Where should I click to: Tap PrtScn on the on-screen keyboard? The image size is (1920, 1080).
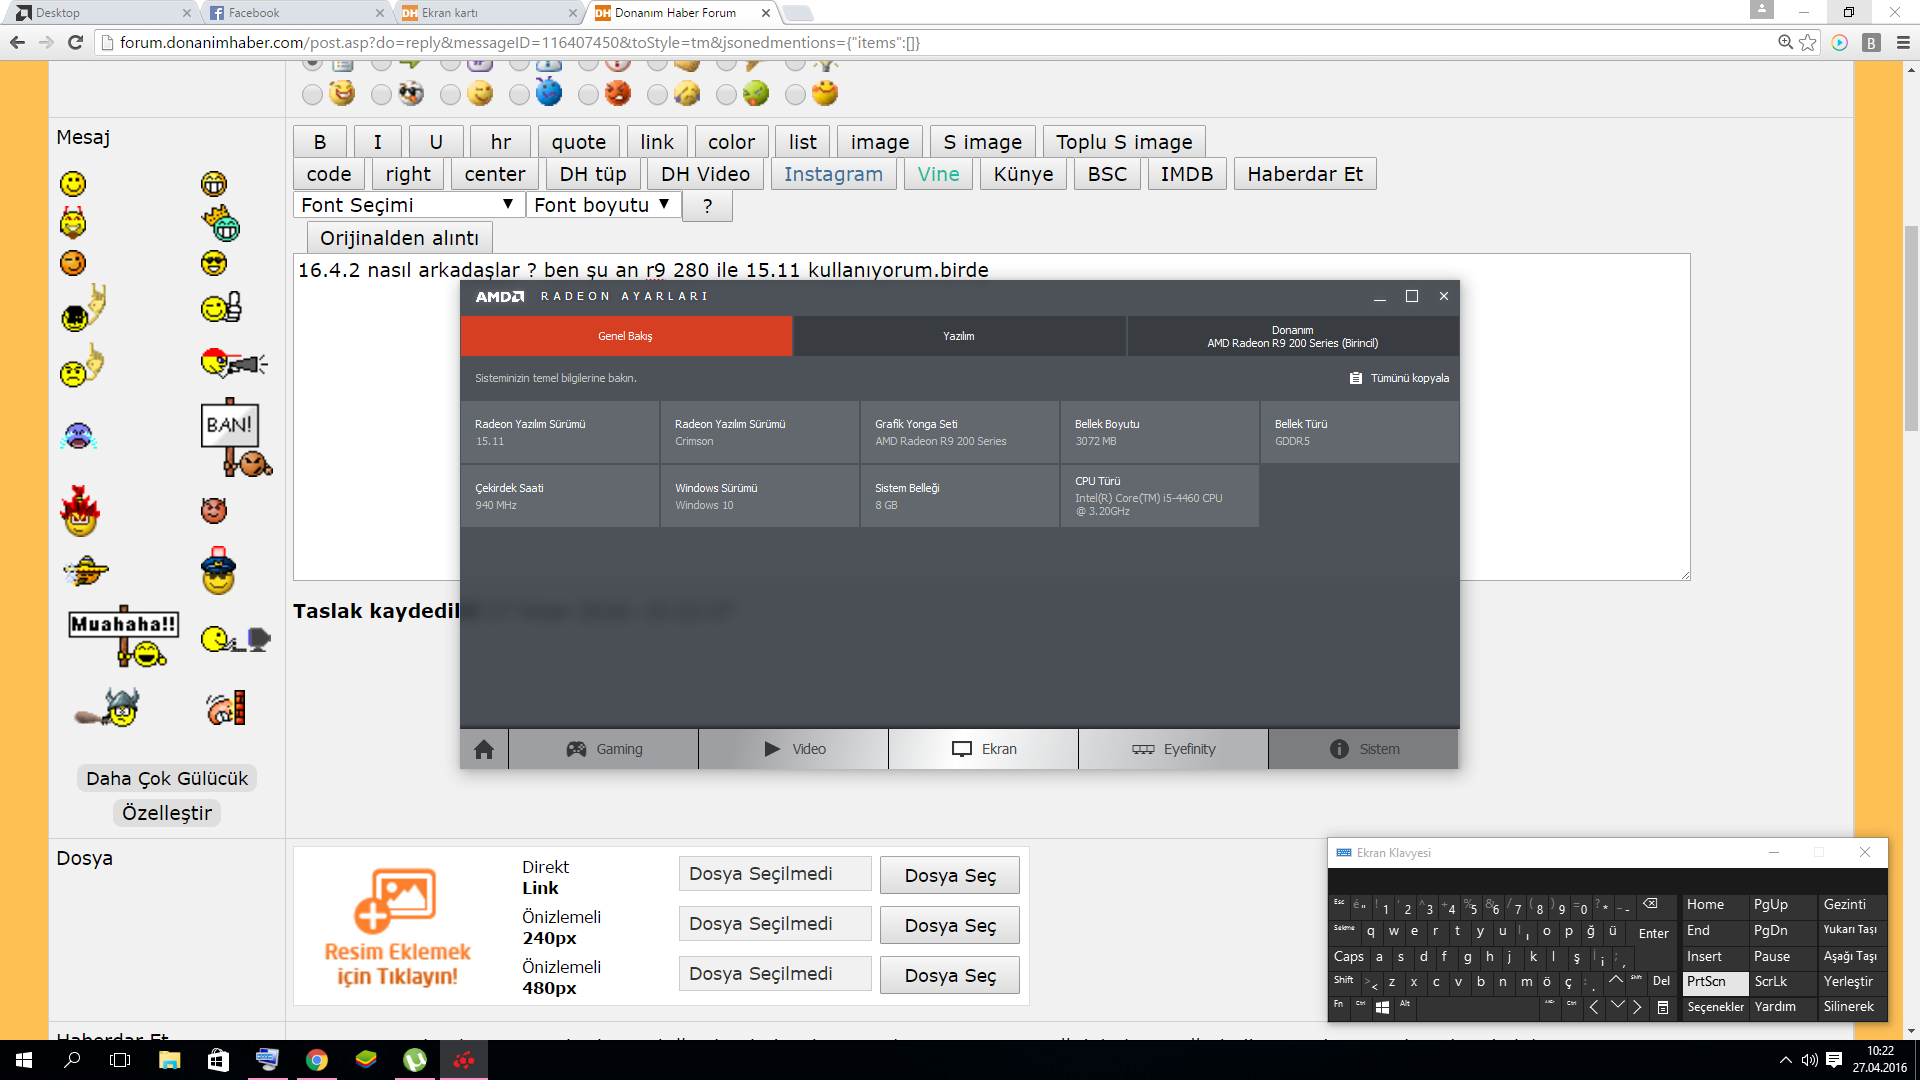click(x=1715, y=982)
